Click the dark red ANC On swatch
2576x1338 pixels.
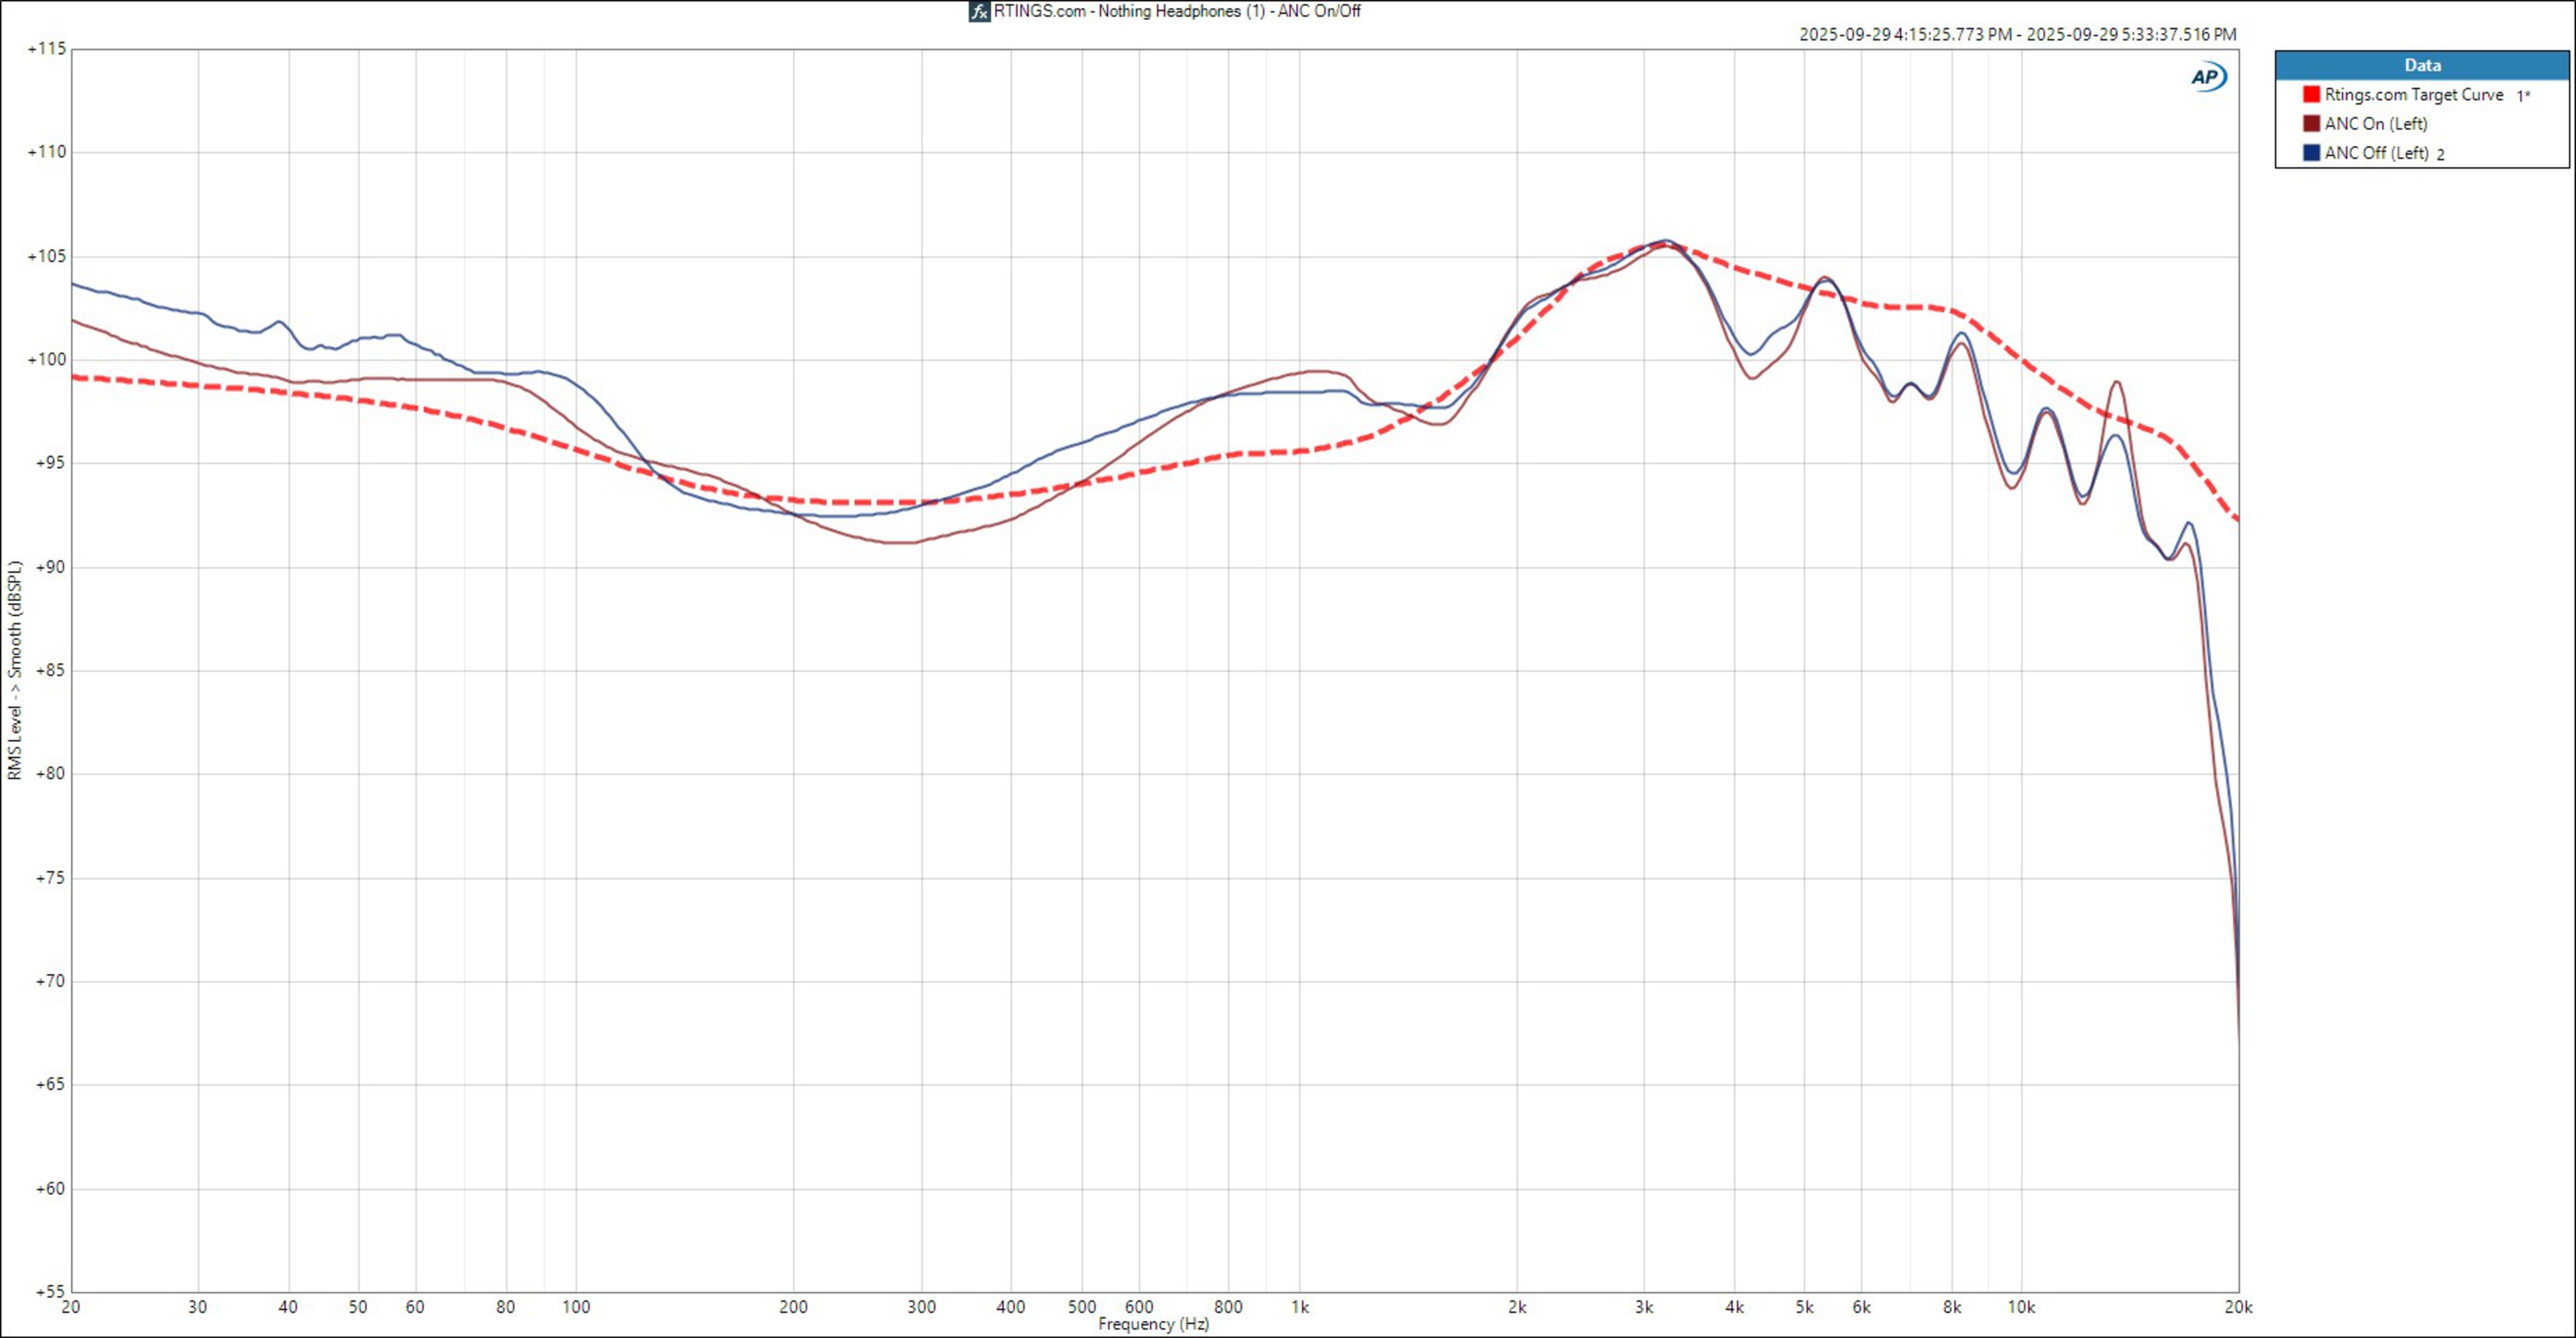point(2311,123)
